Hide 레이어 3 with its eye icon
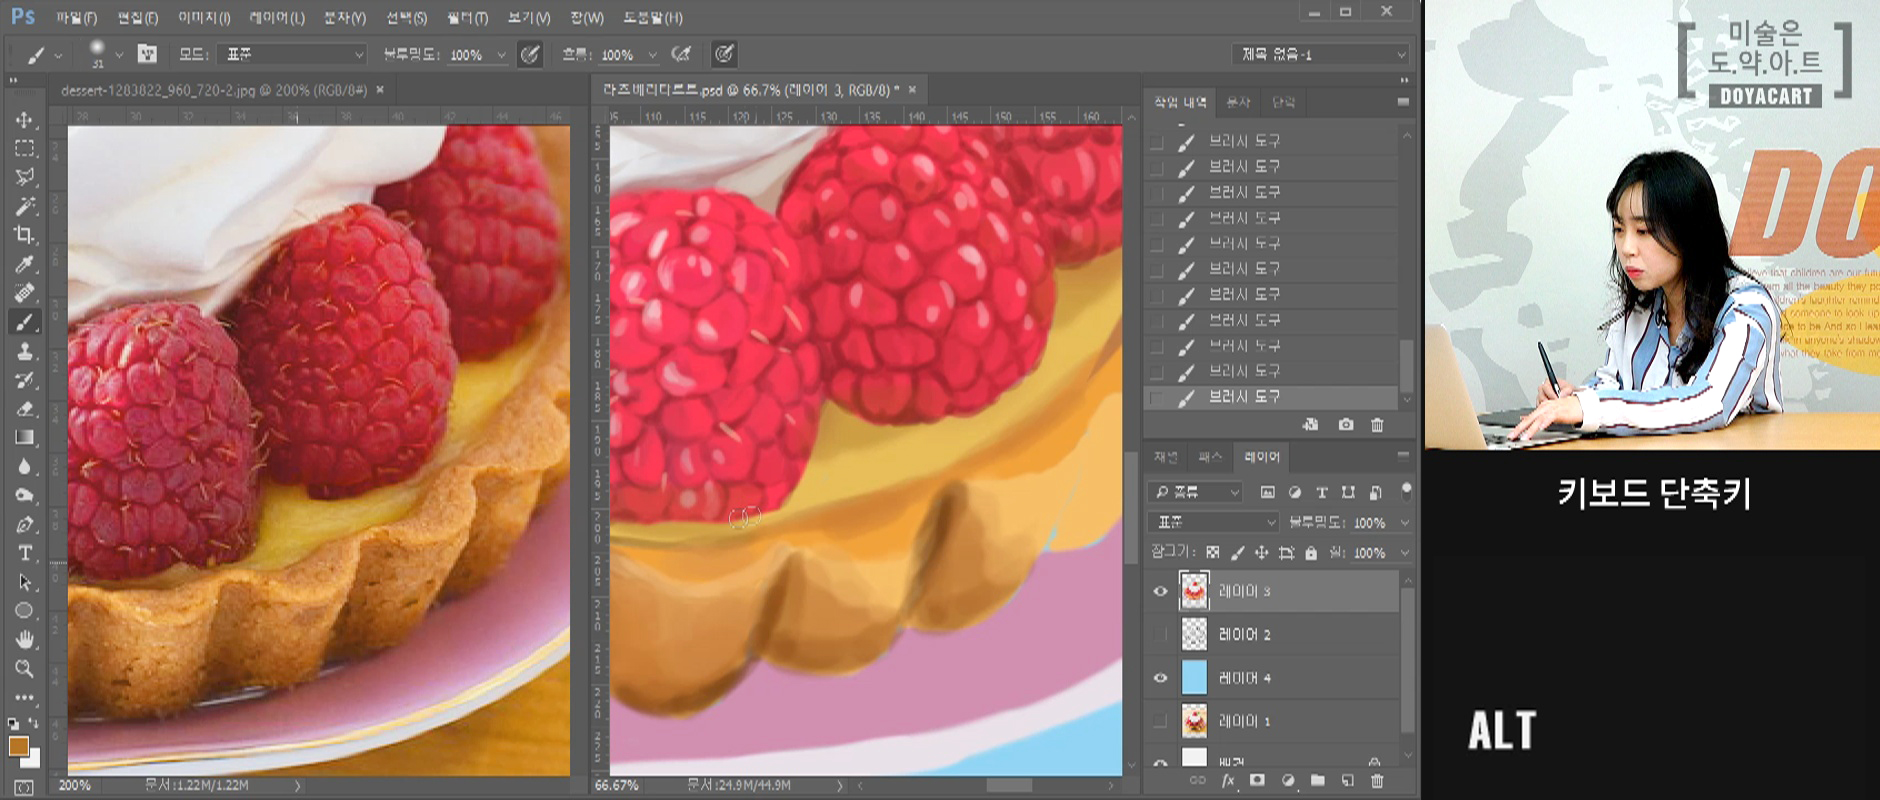The height and width of the screenshot is (800, 1880). 1160,591
